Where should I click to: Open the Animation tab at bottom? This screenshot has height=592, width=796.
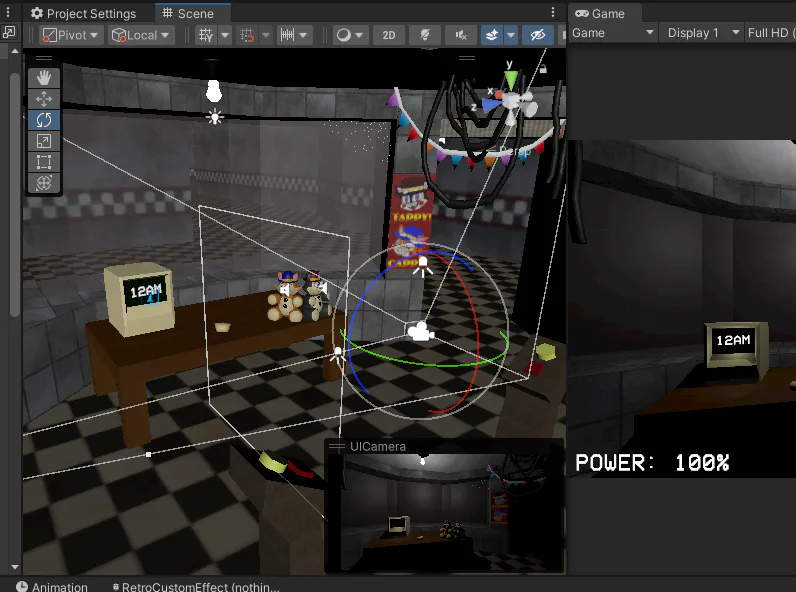click(52, 586)
